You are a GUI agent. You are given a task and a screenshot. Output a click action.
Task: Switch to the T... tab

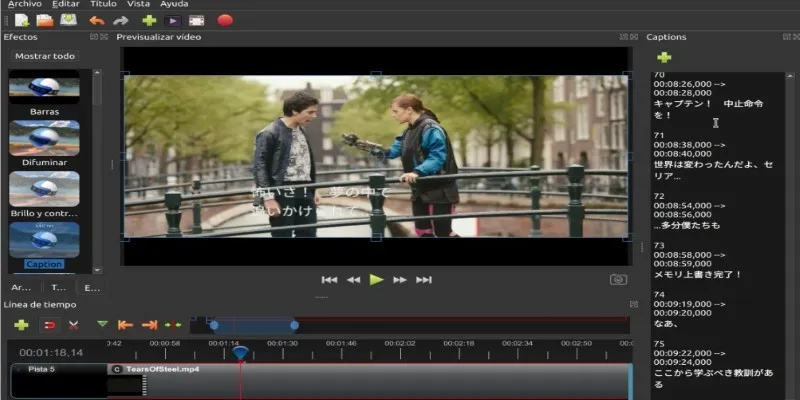click(59, 288)
